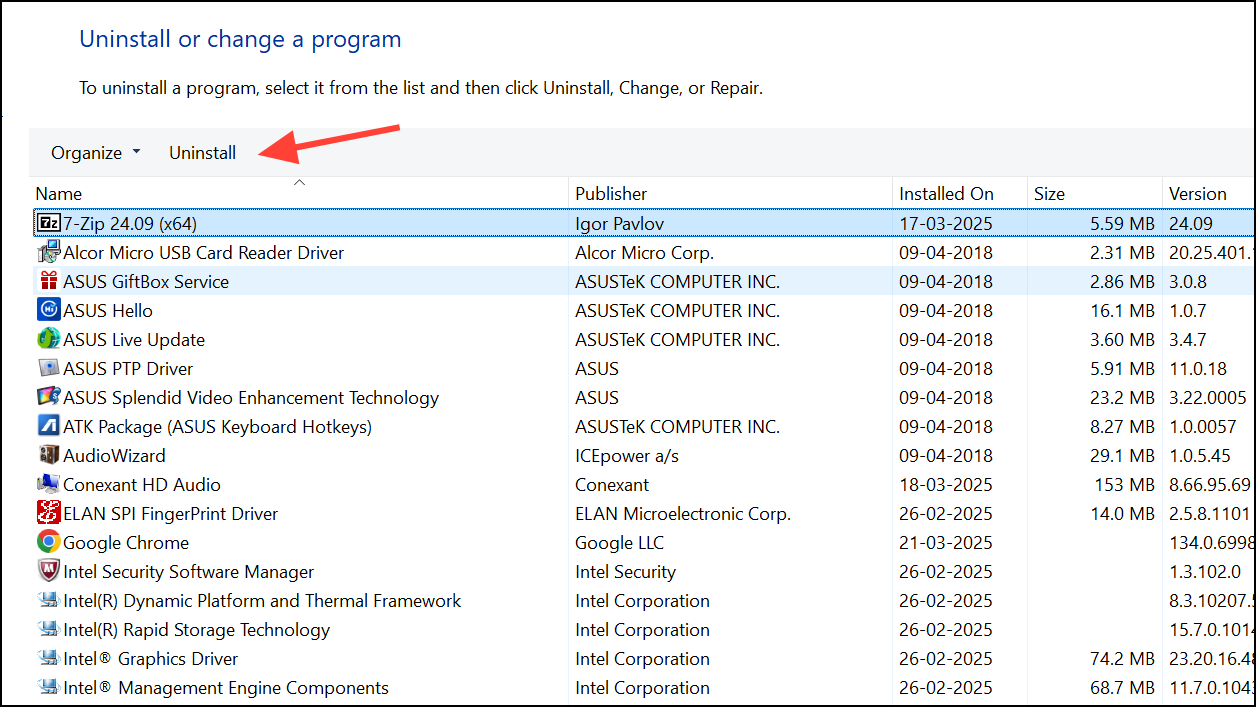Select Intel Security Software Manager
Image resolution: width=1256 pixels, height=707 pixels.
click(x=643, y=571)
